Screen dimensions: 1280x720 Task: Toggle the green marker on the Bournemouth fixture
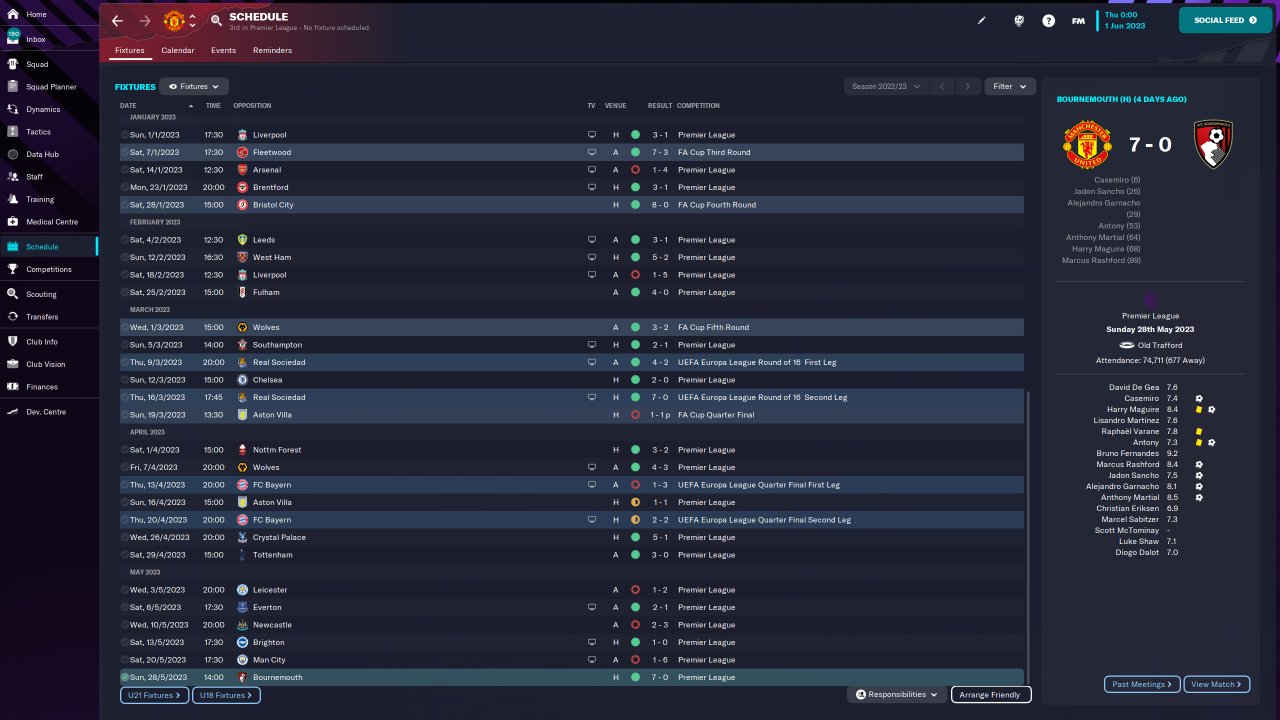pos(125,677)
